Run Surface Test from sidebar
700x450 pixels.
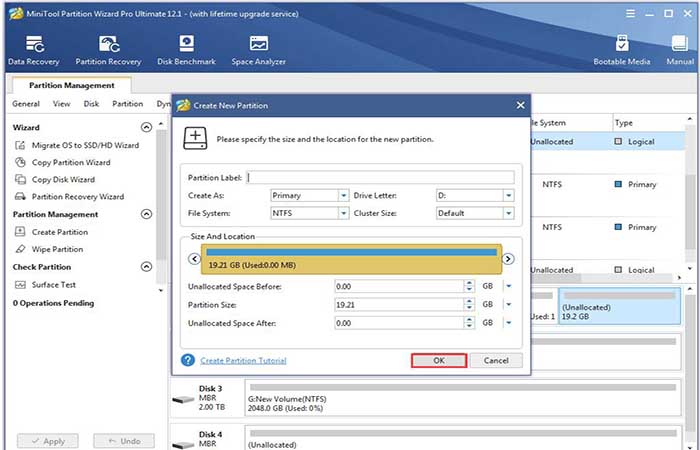46,284
